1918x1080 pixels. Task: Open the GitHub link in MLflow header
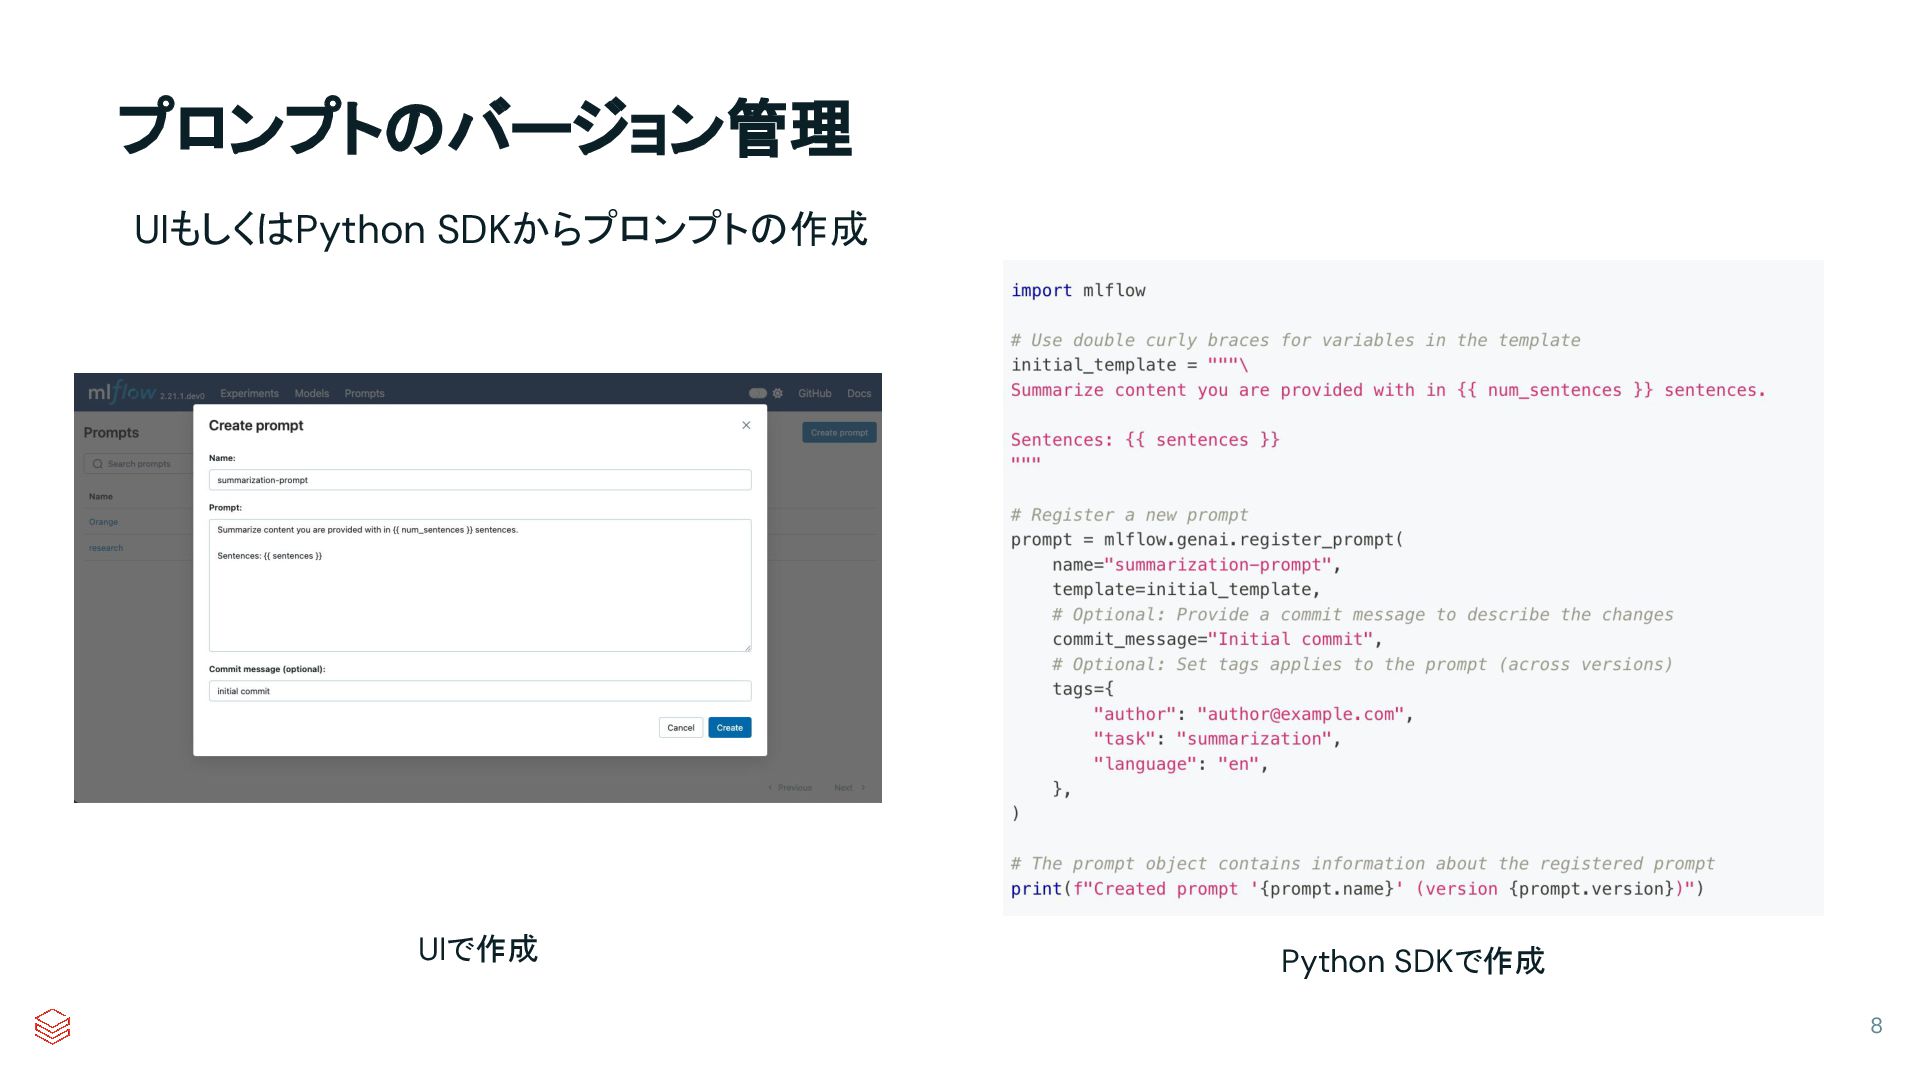[815, 394]
